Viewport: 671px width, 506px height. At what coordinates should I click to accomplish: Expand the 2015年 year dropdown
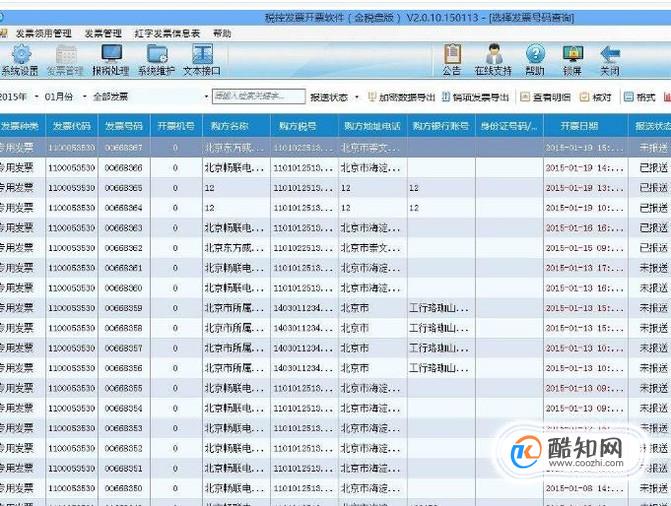point(37,97)
